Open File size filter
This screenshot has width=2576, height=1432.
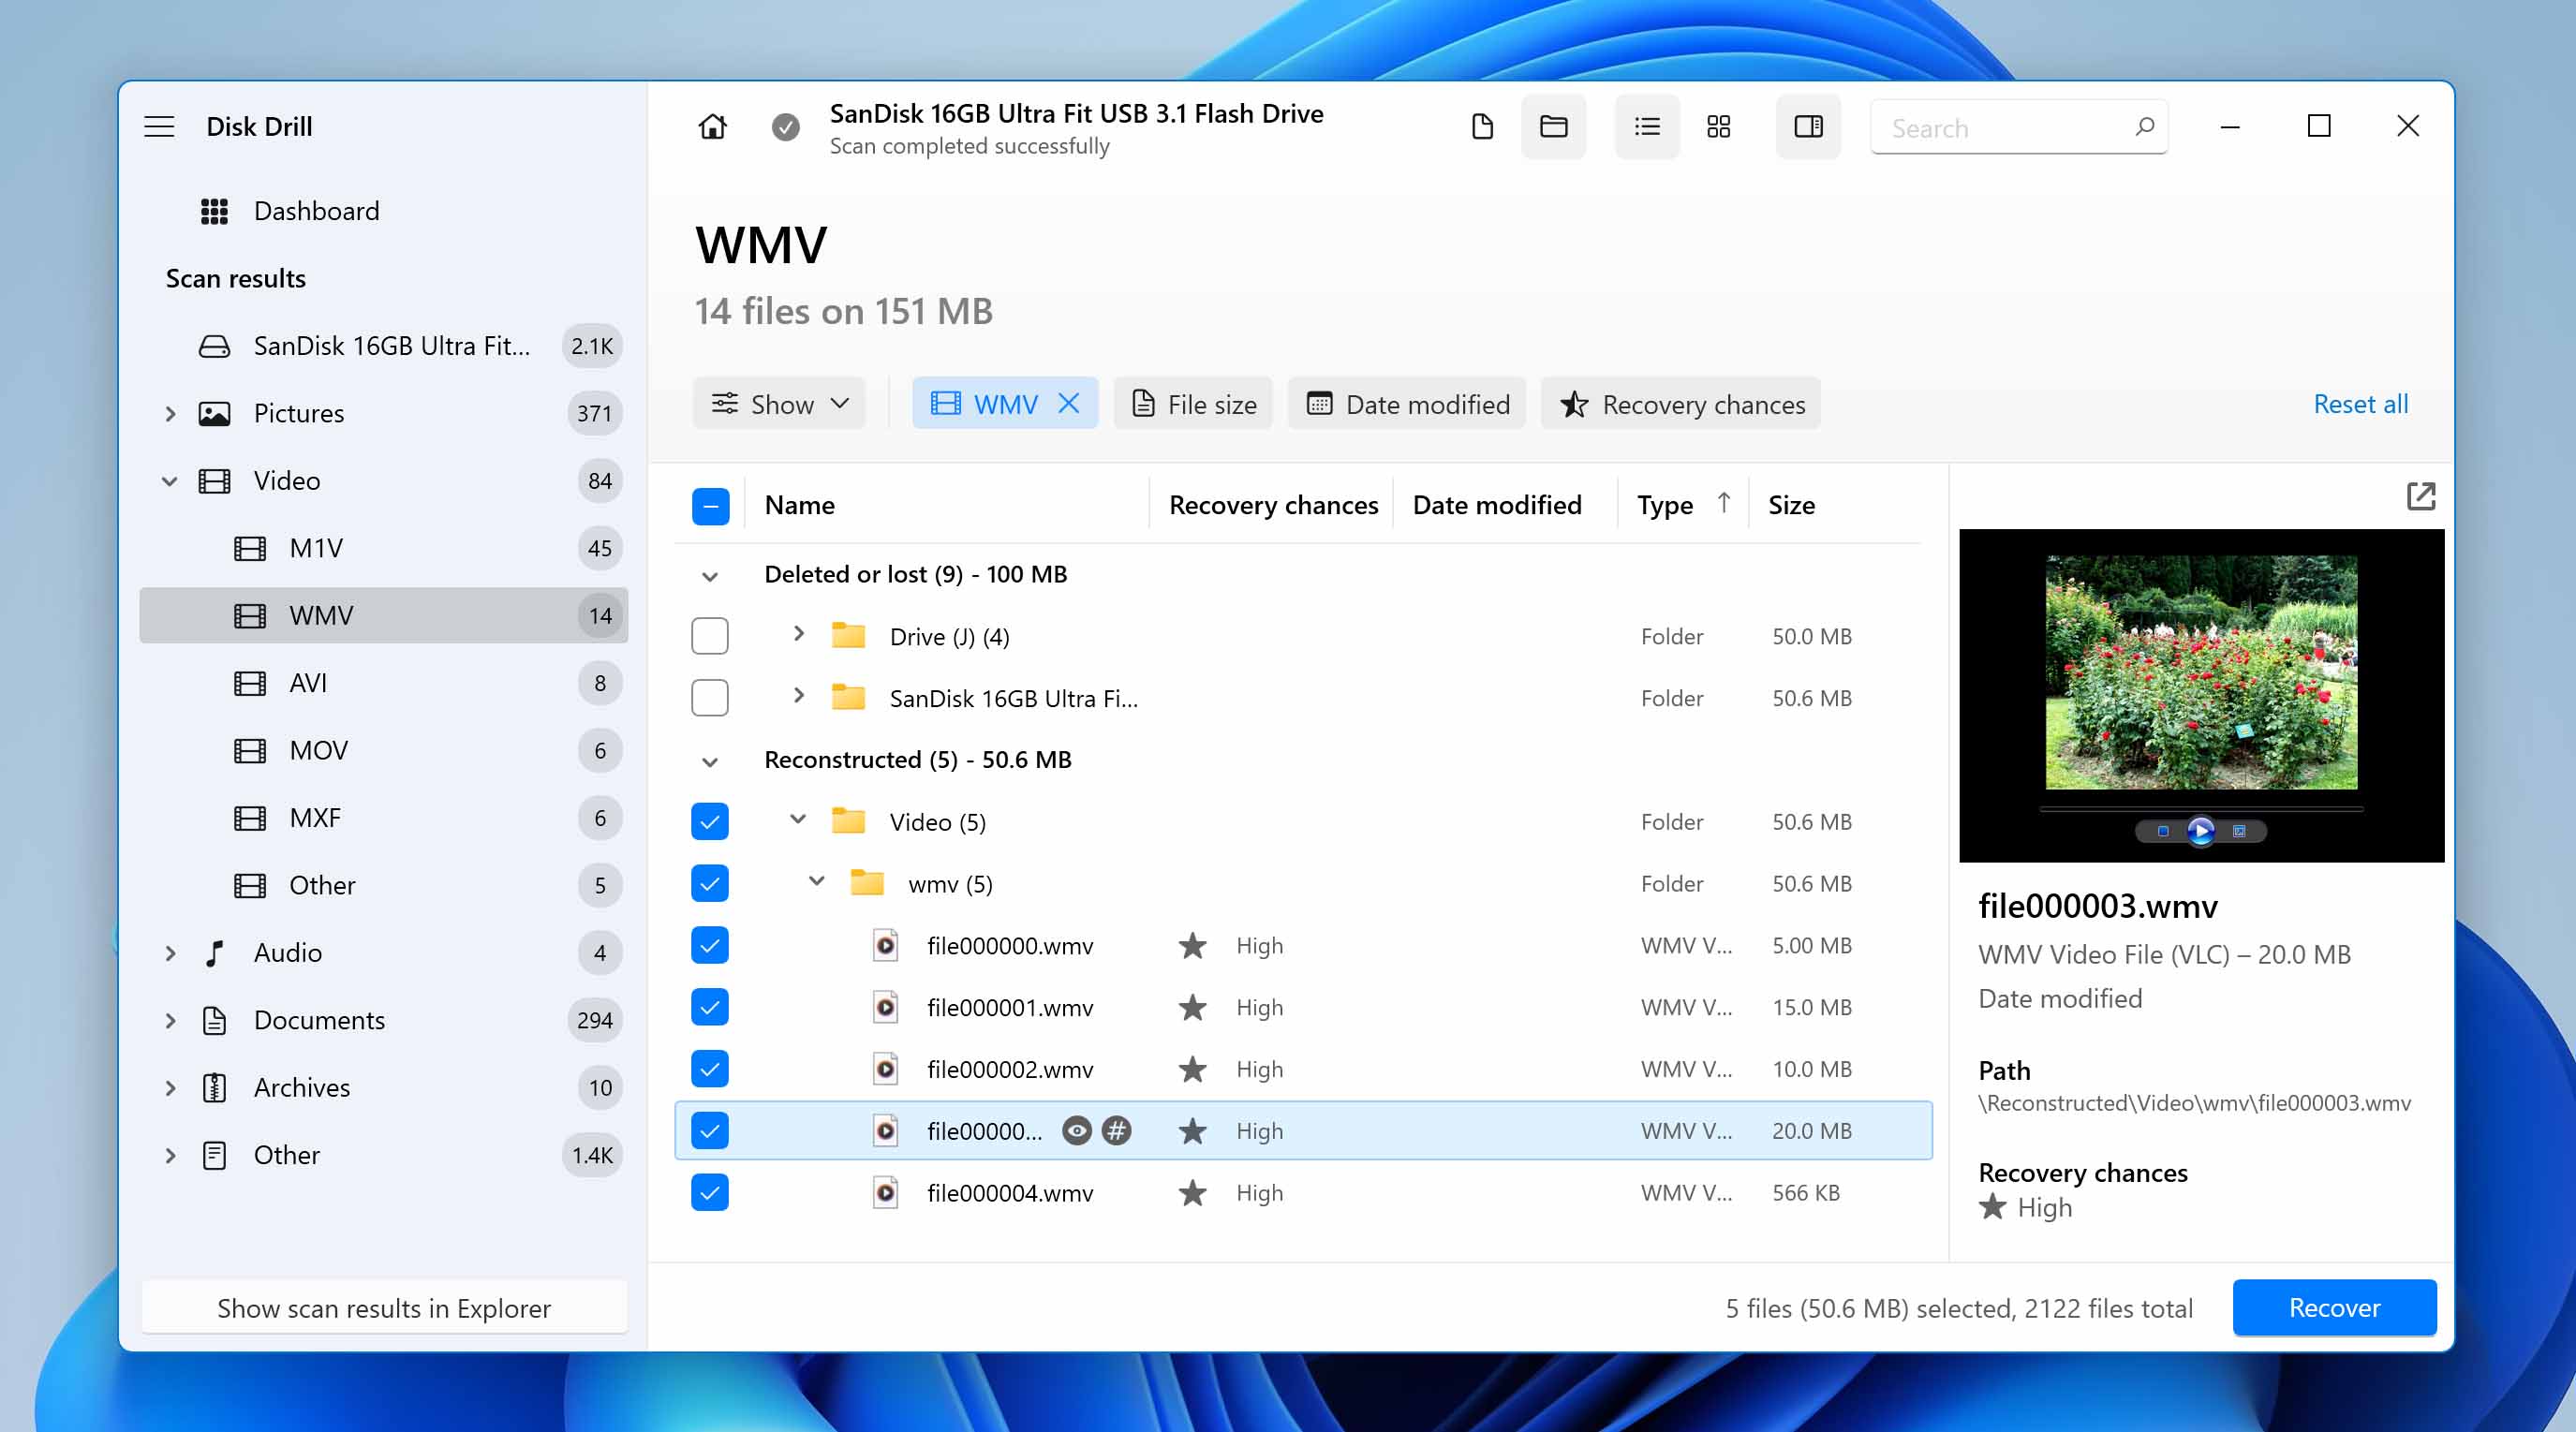click(x=1193, y=404)
